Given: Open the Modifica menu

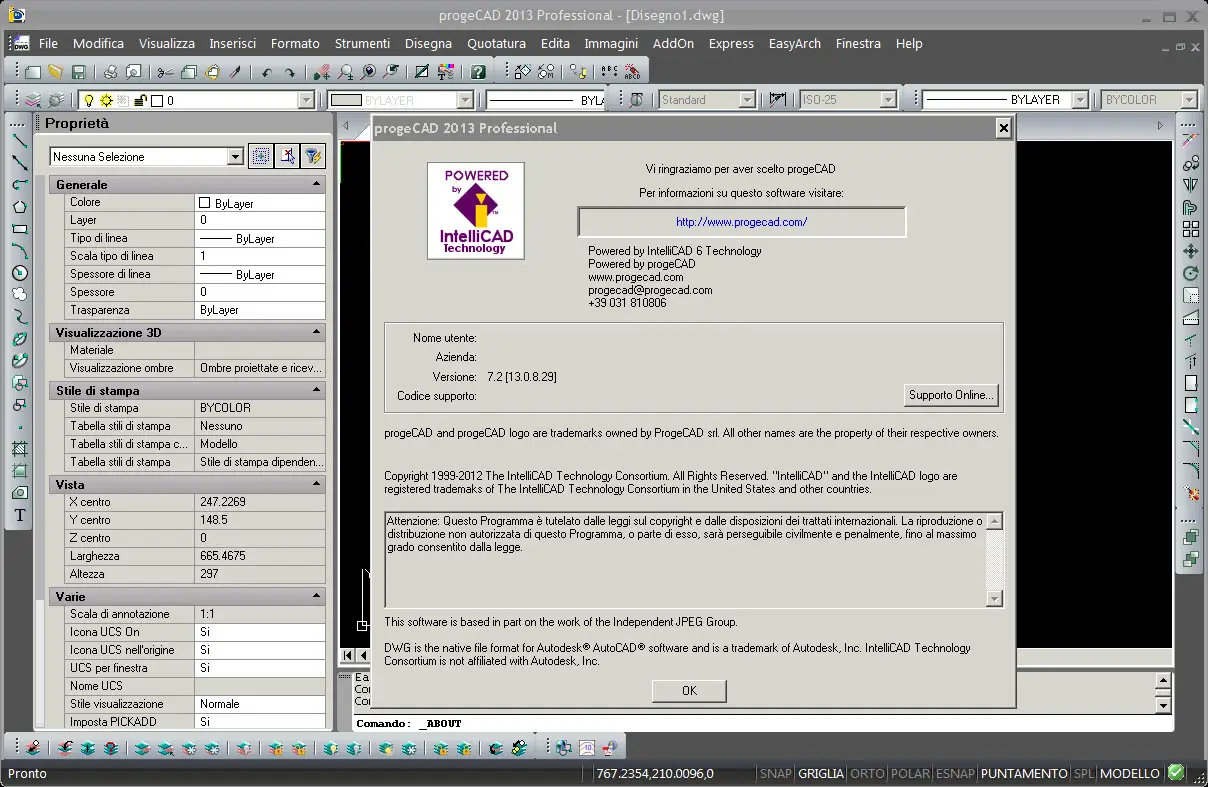Looking at the screenshot, I should [98, 43].
